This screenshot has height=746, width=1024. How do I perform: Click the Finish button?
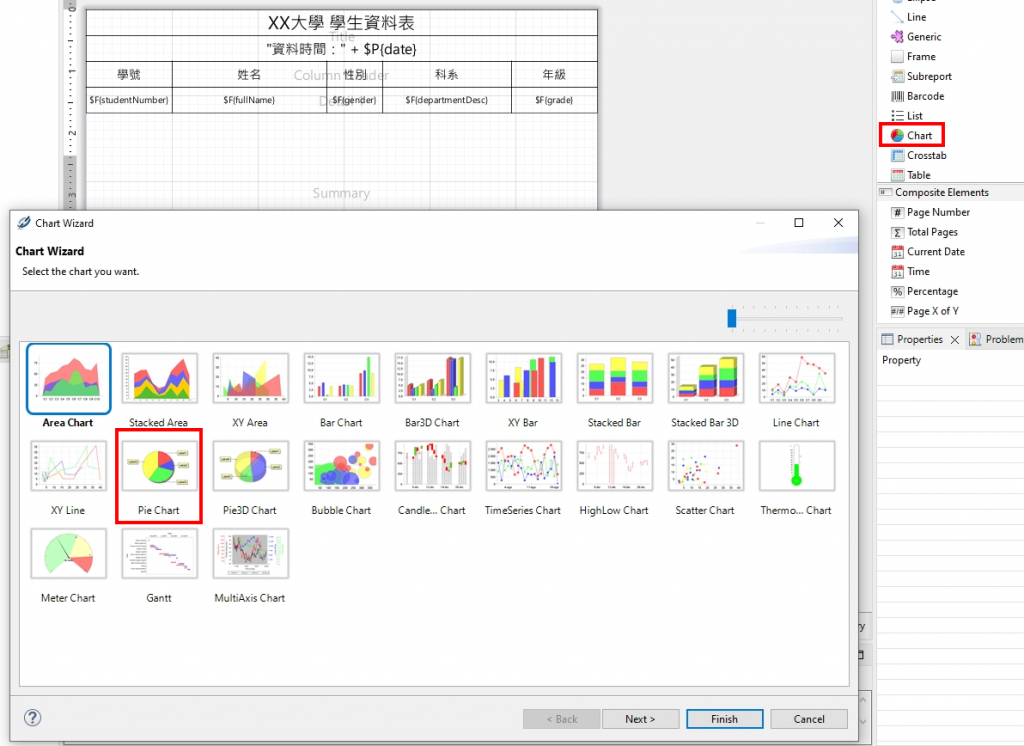[x=724, y=719]
